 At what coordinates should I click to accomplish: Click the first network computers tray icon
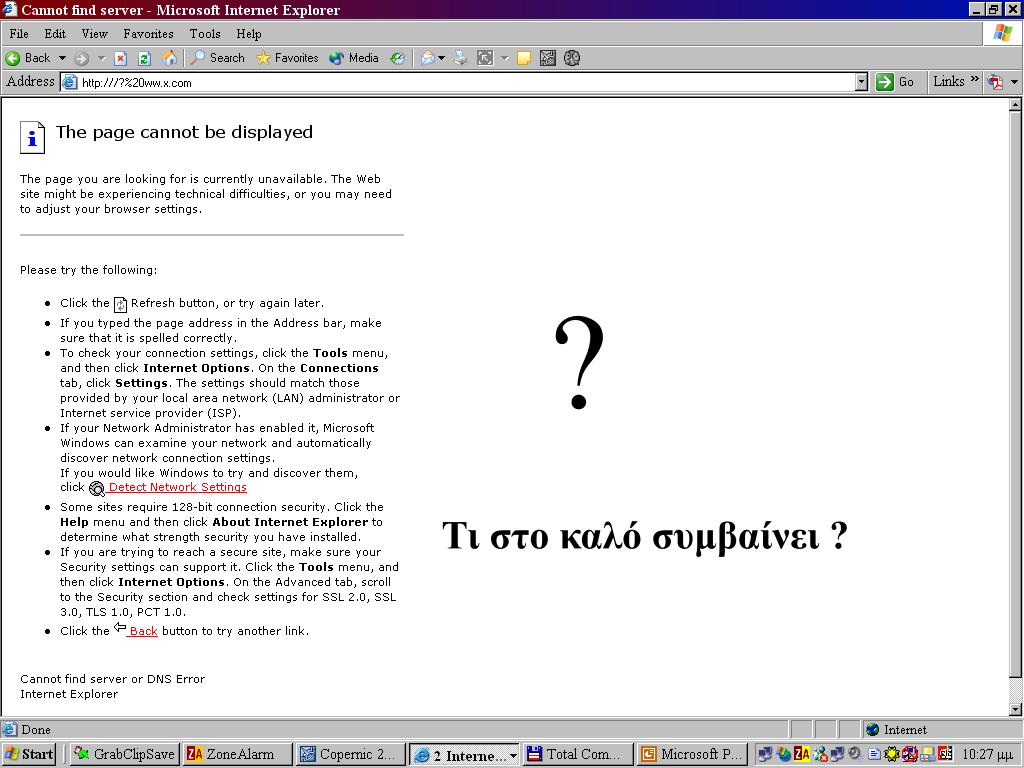point(765,754)
